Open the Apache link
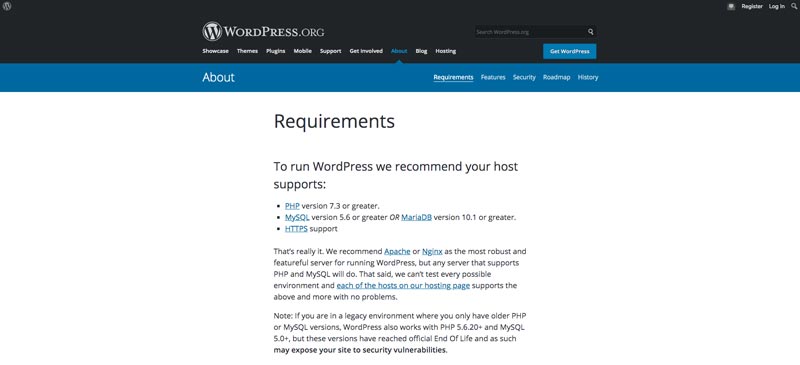Viewport: 800px width, 365px height. click(x=397, y=252)
